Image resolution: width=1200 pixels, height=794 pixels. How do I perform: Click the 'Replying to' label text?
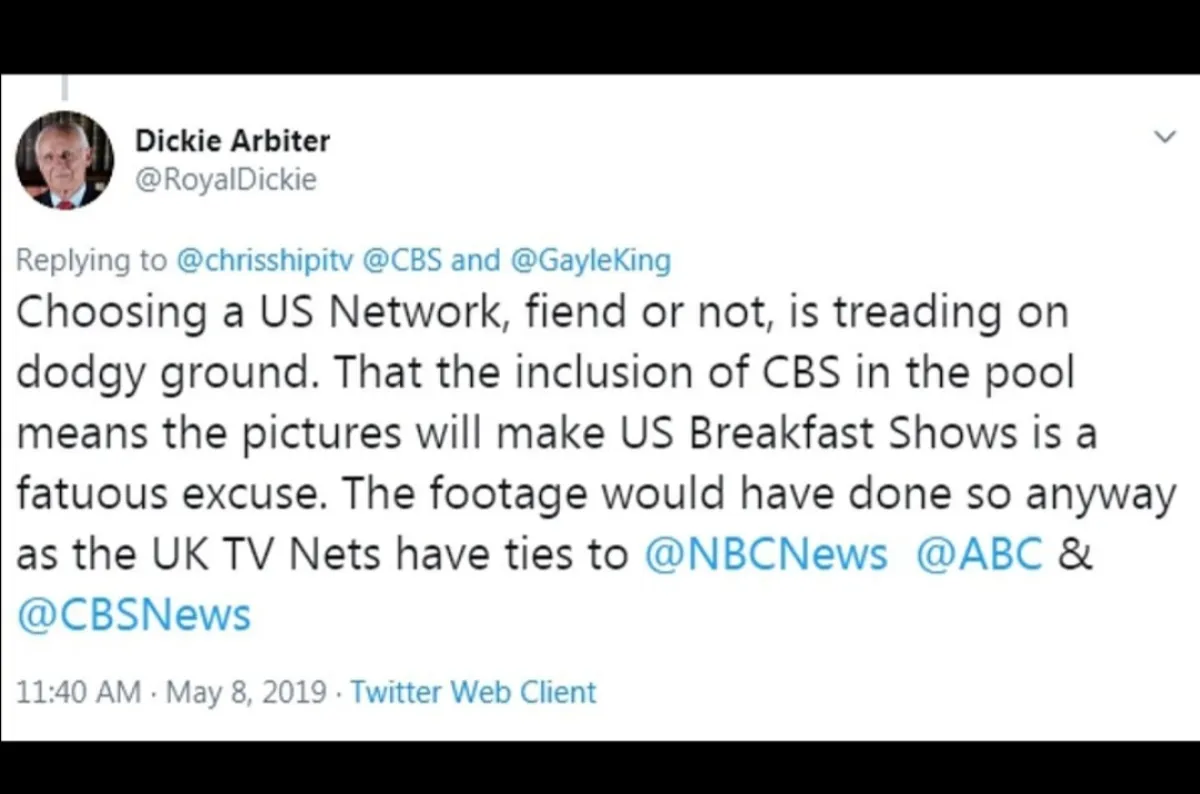(92, 261)
